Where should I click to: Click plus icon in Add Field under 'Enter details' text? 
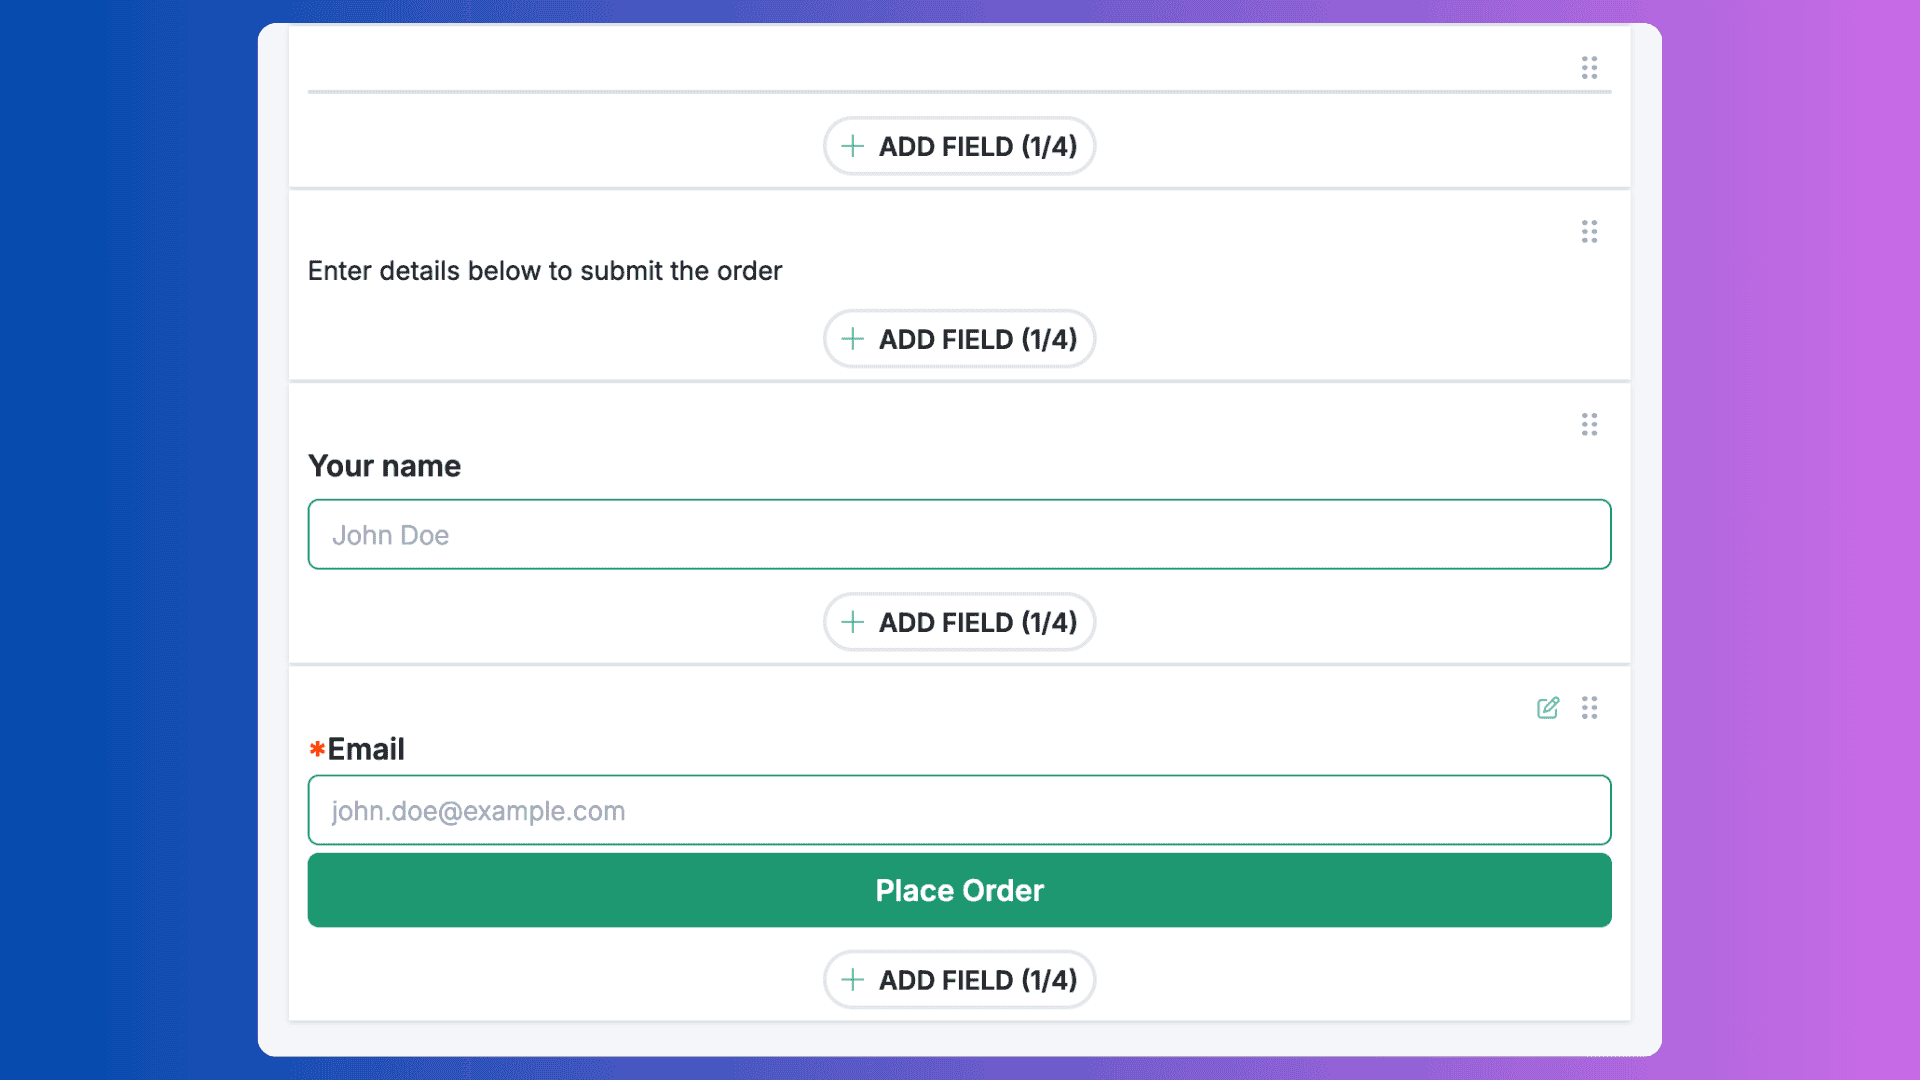853,339
